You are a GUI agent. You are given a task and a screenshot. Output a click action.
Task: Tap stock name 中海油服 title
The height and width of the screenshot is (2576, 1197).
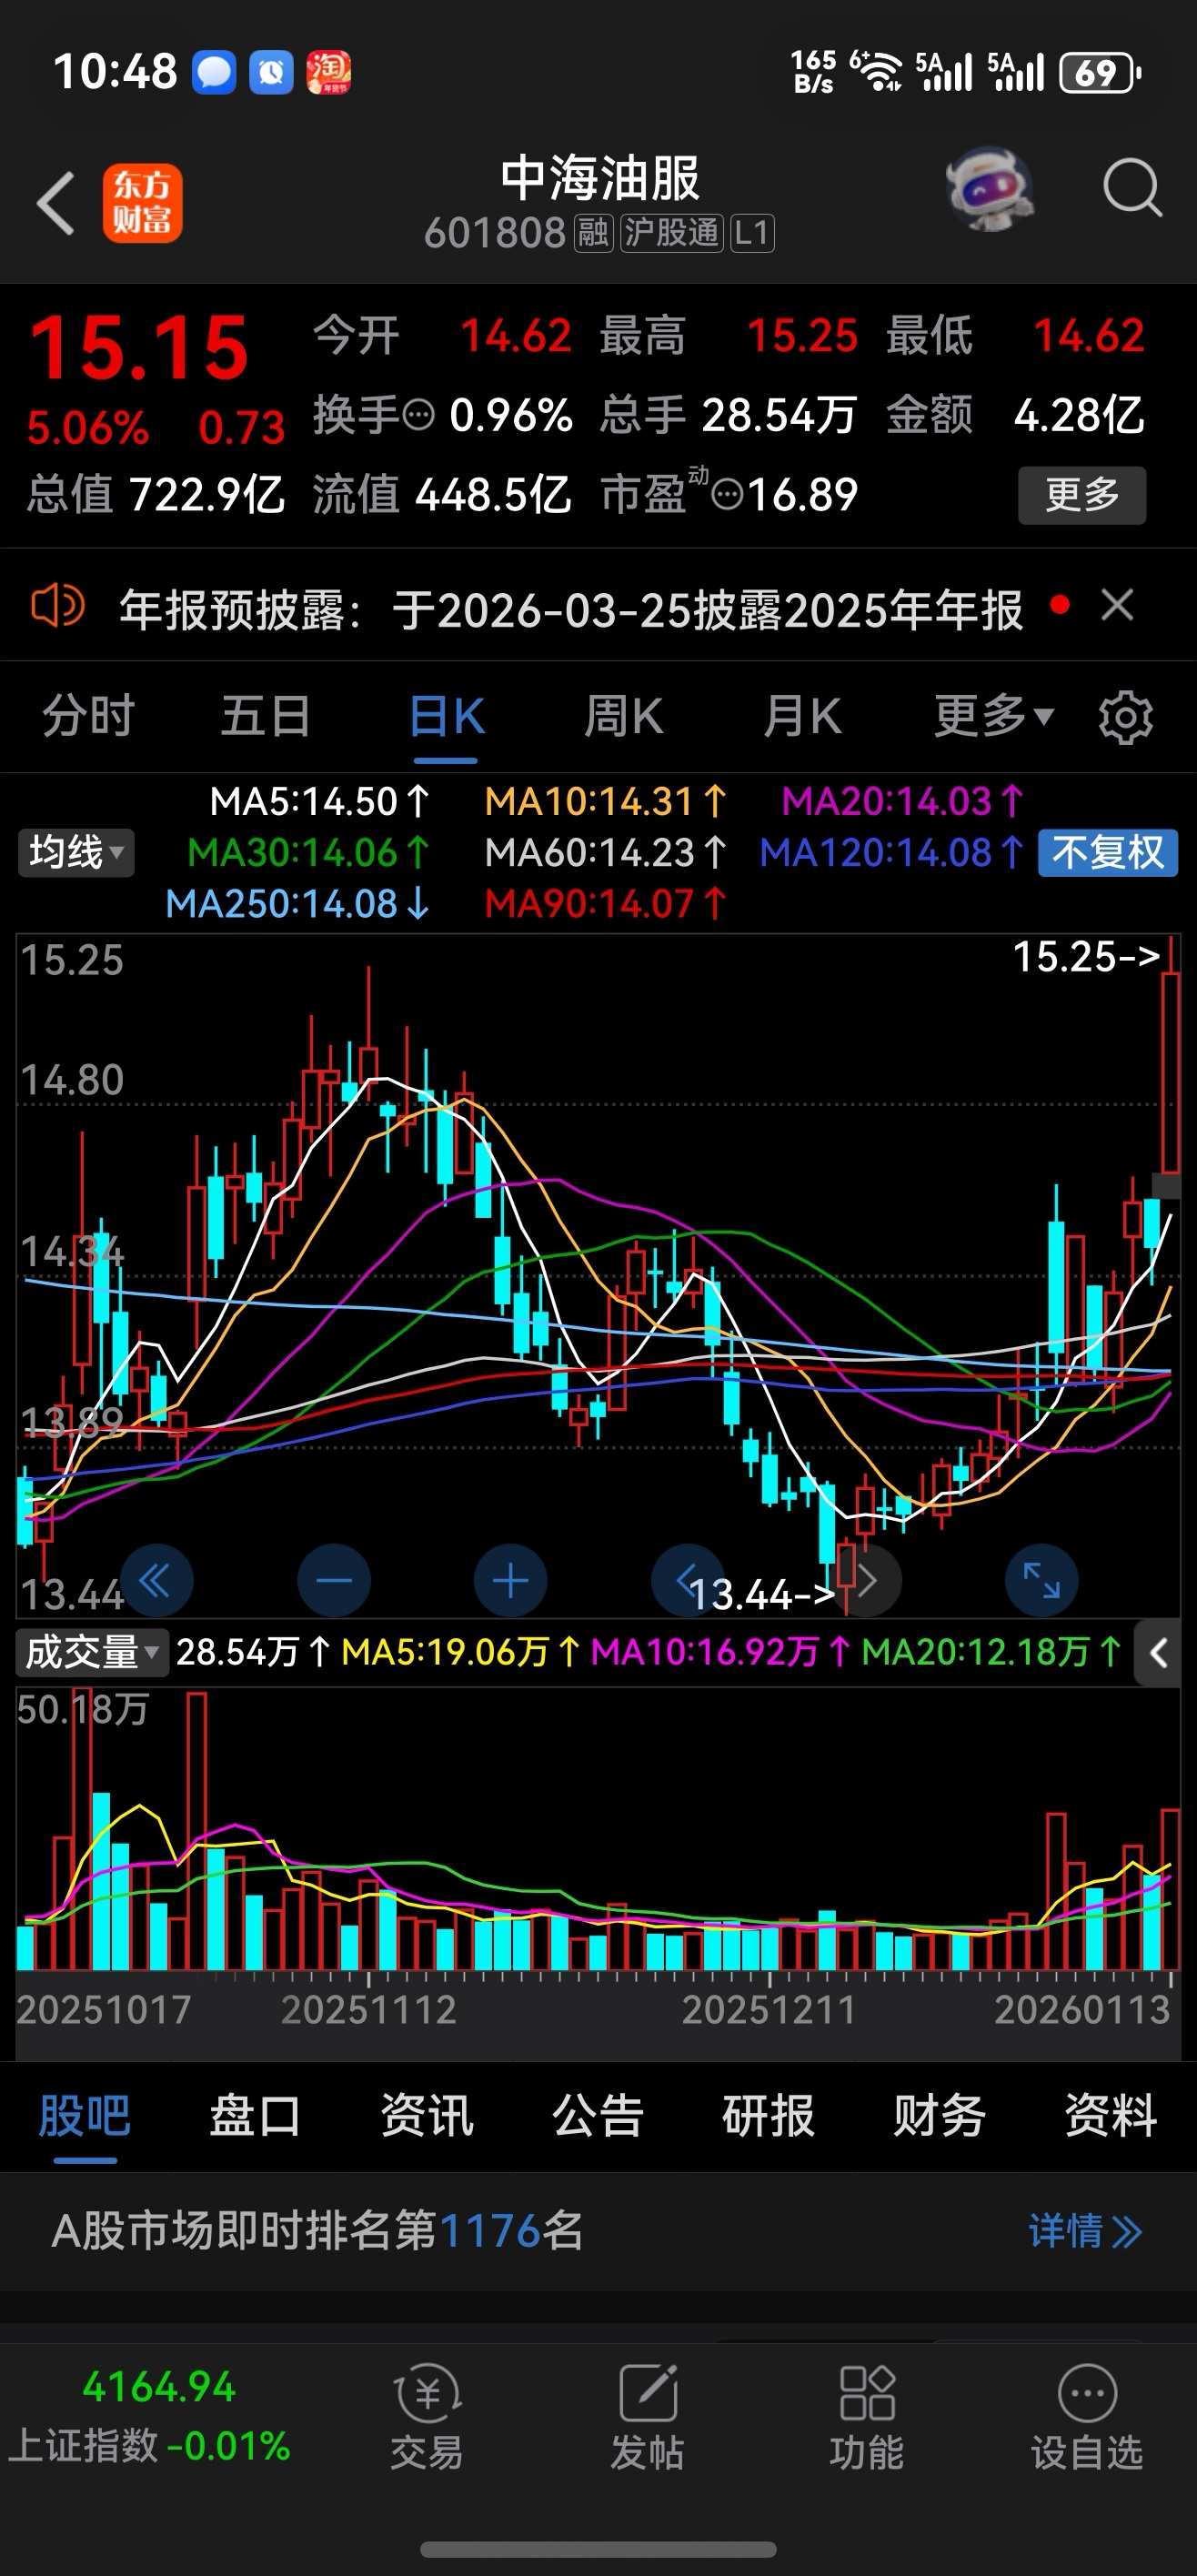[x=600, y=179]
